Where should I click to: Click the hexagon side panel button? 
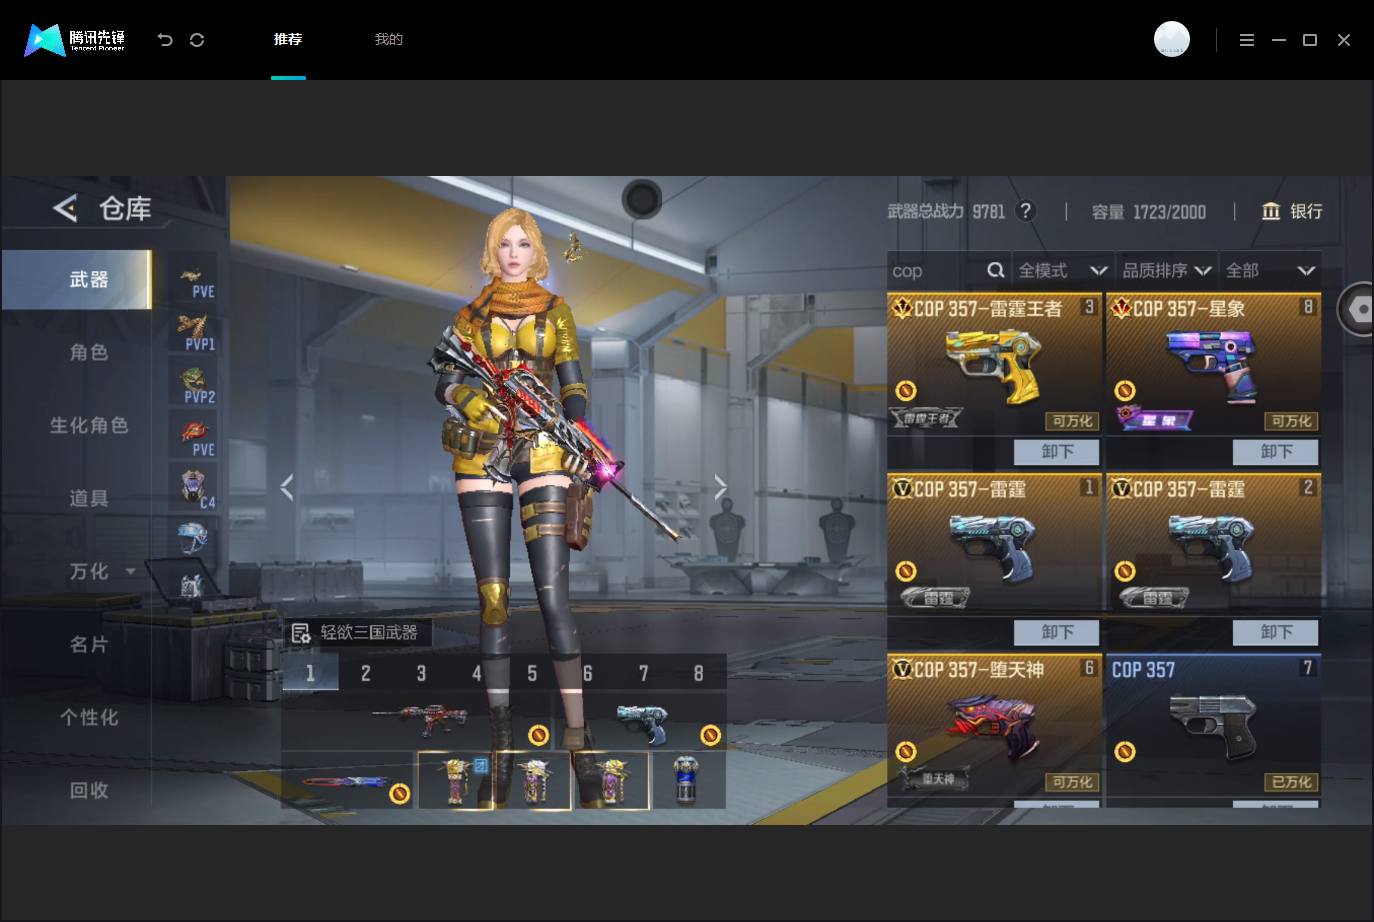[1357, 309]
